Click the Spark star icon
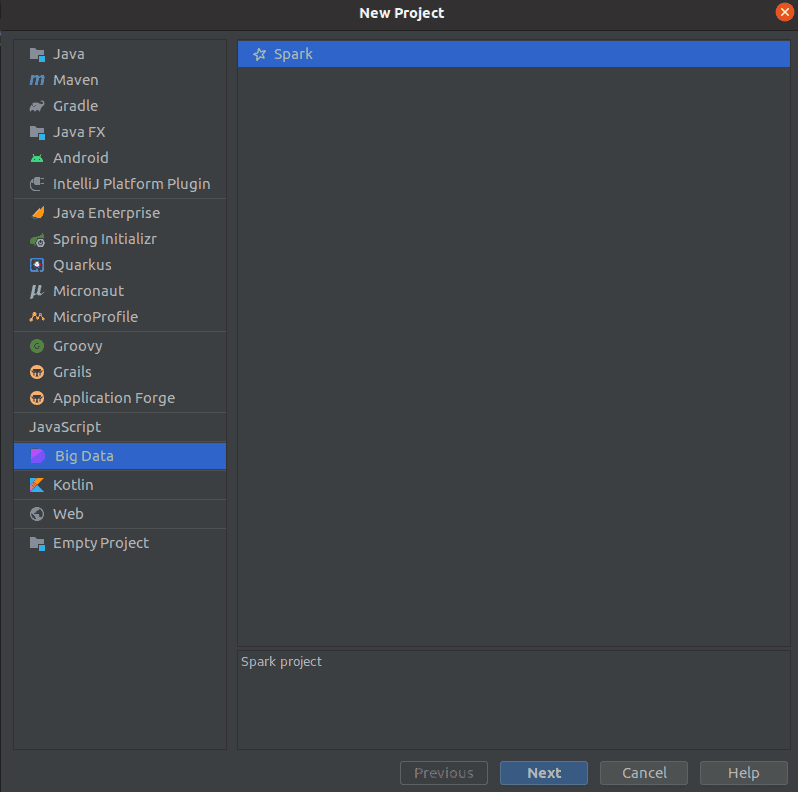 coord(260,54)
